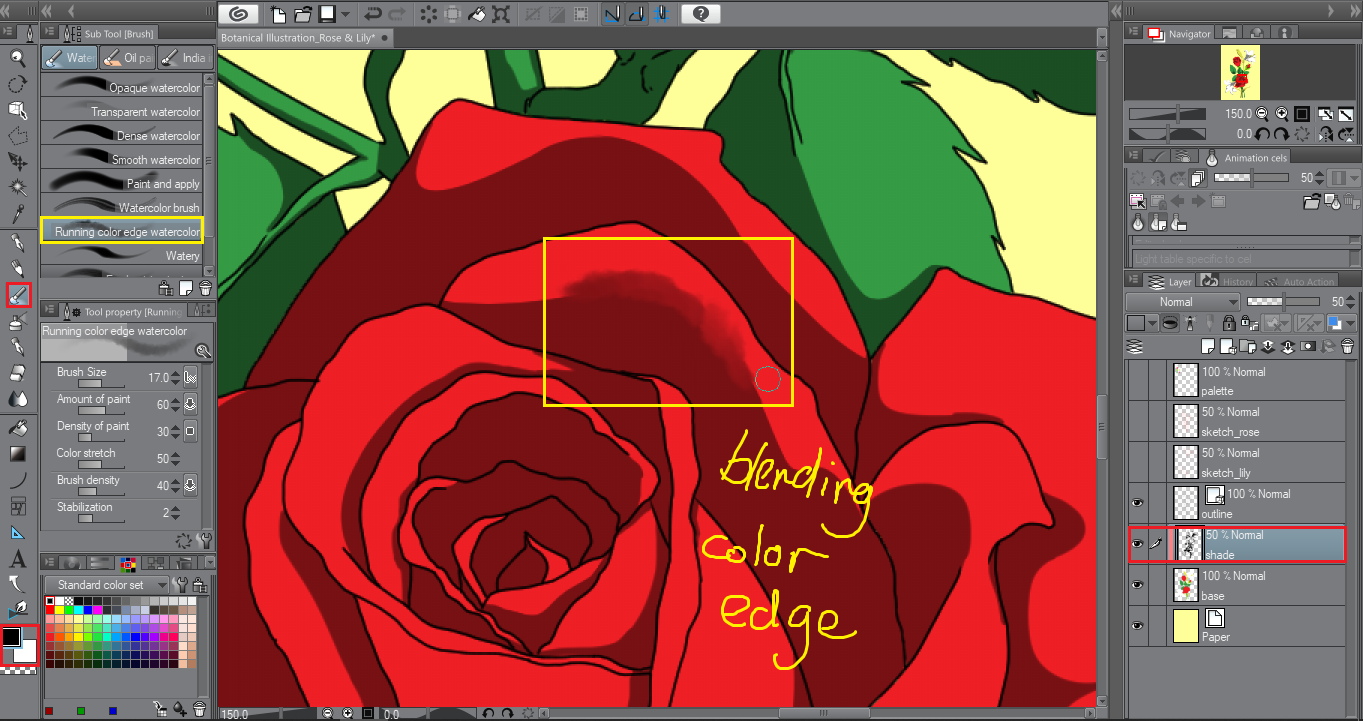This screenshot has width=1363, height=721.
Task: Open the color palette panel menu arrow
Action: [x=210, y=562]
